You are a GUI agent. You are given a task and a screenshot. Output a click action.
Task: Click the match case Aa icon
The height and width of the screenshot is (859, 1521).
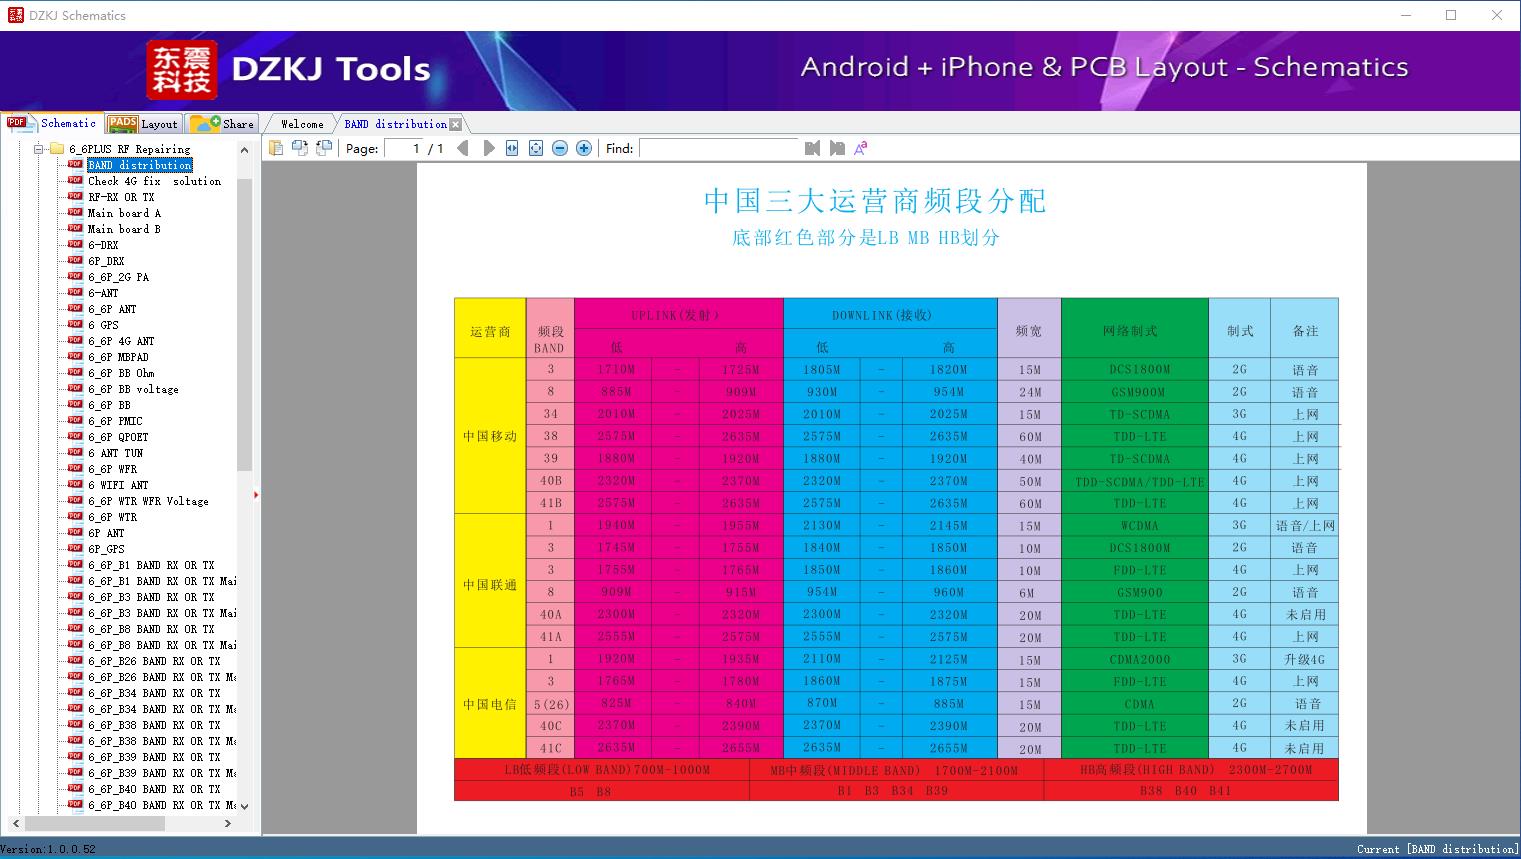click(x=860, y=148)
